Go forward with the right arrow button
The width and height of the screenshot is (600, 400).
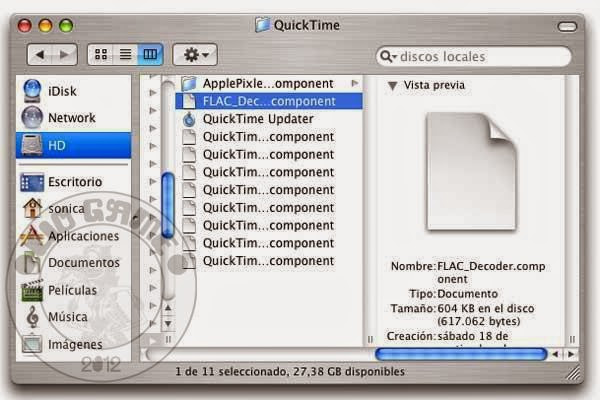[x=65, y=55]
